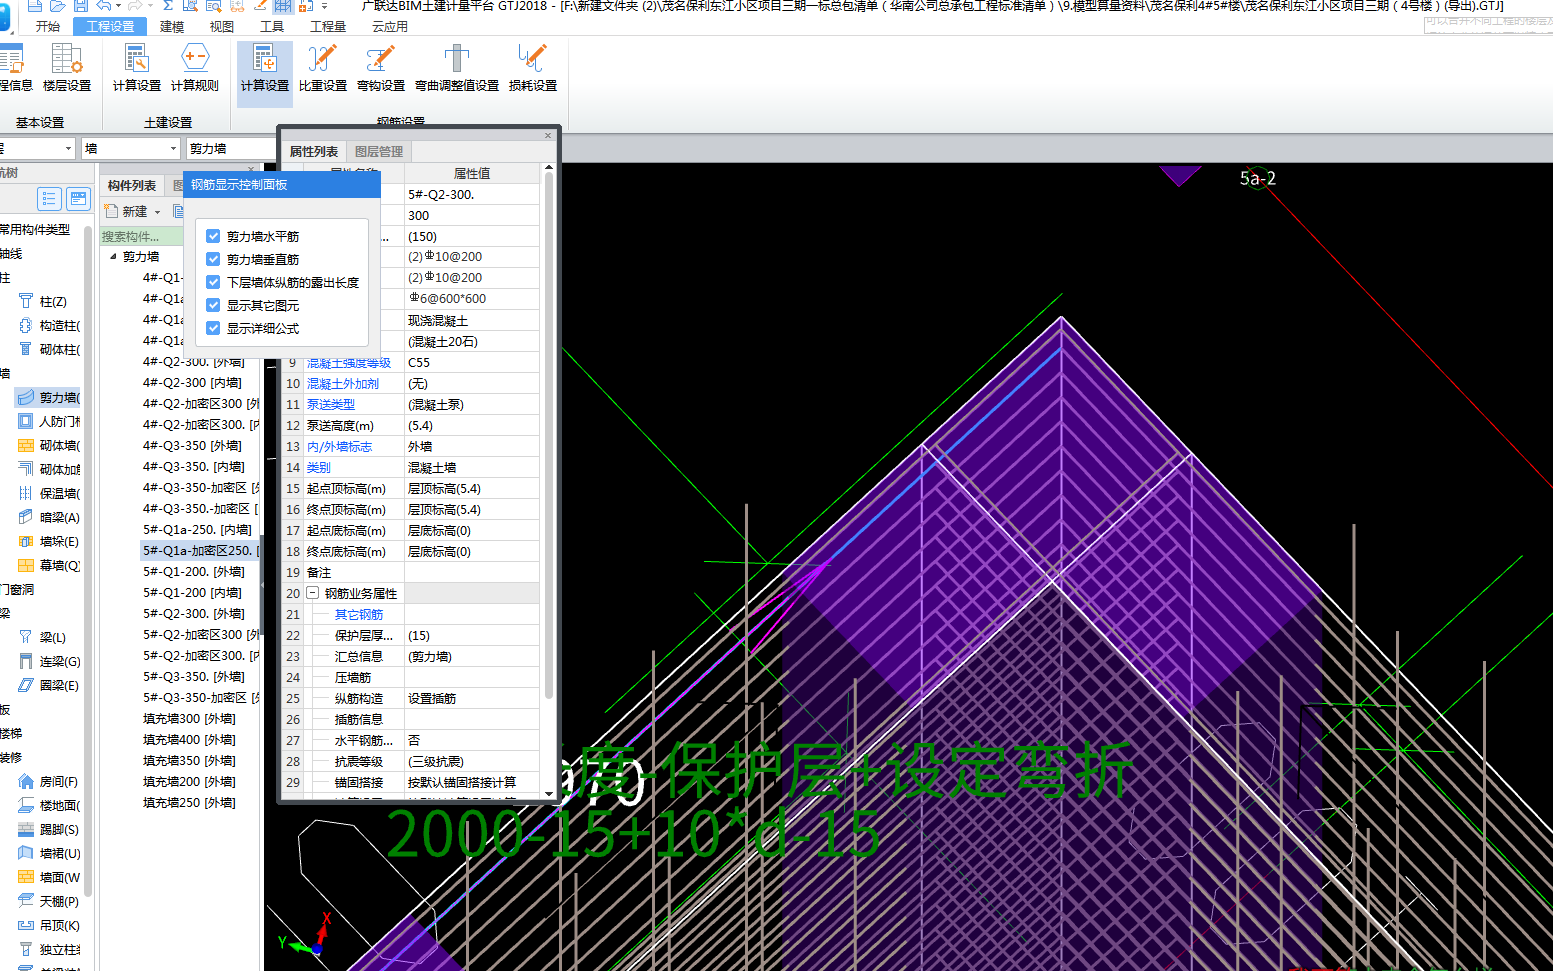Switch navigation tree to panel view icon
Viewport: 1553px width, 971px height.
78,199
